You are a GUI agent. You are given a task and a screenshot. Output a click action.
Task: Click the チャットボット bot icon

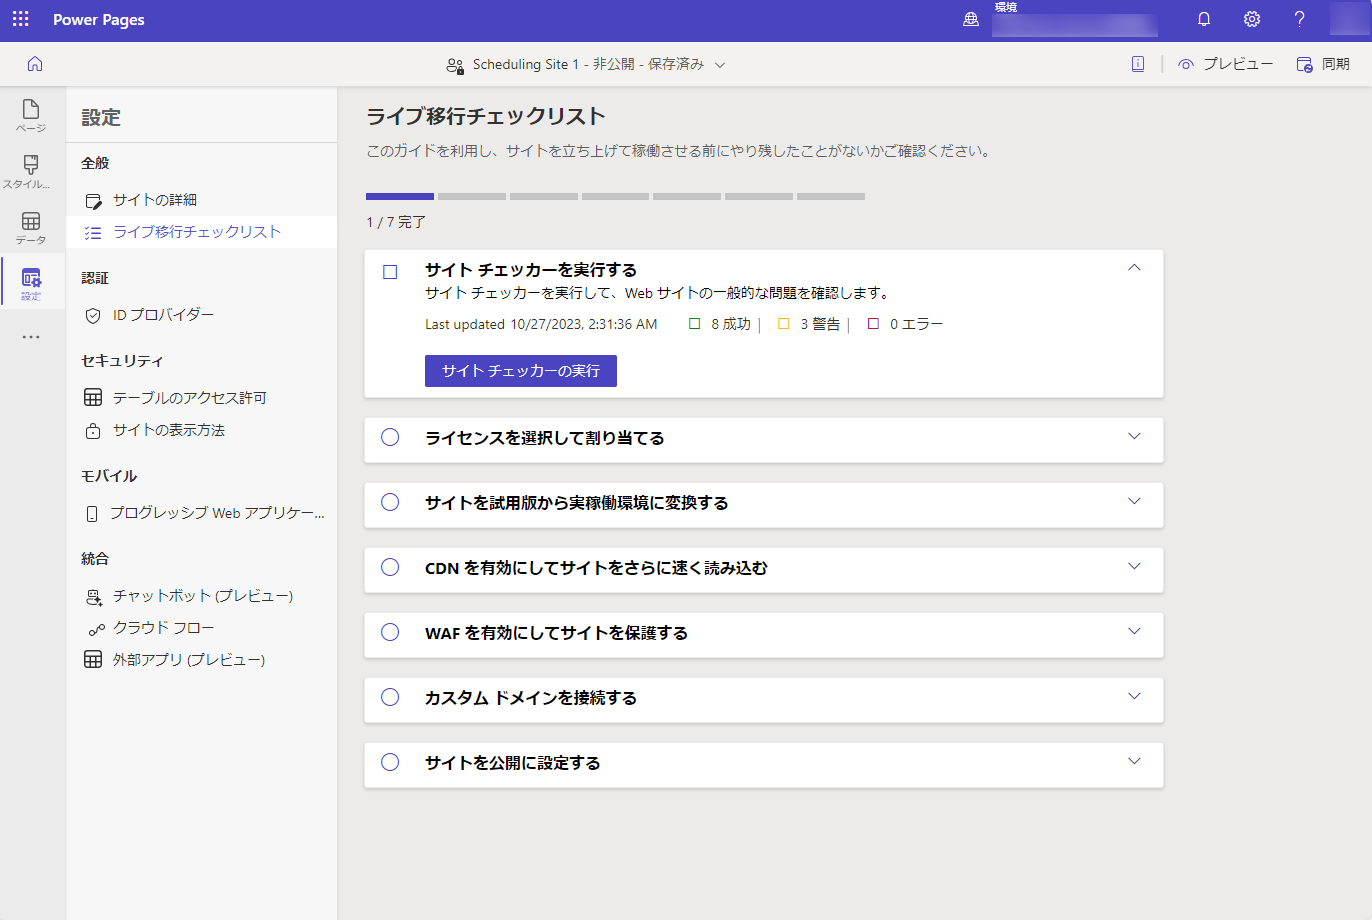coord(94,596)
